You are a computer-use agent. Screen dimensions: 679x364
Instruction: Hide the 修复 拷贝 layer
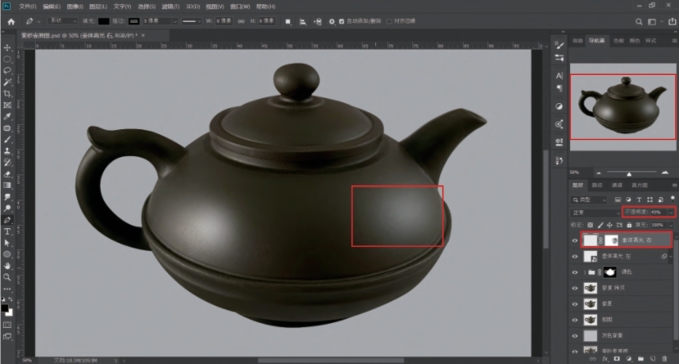(x=575, y=288)
